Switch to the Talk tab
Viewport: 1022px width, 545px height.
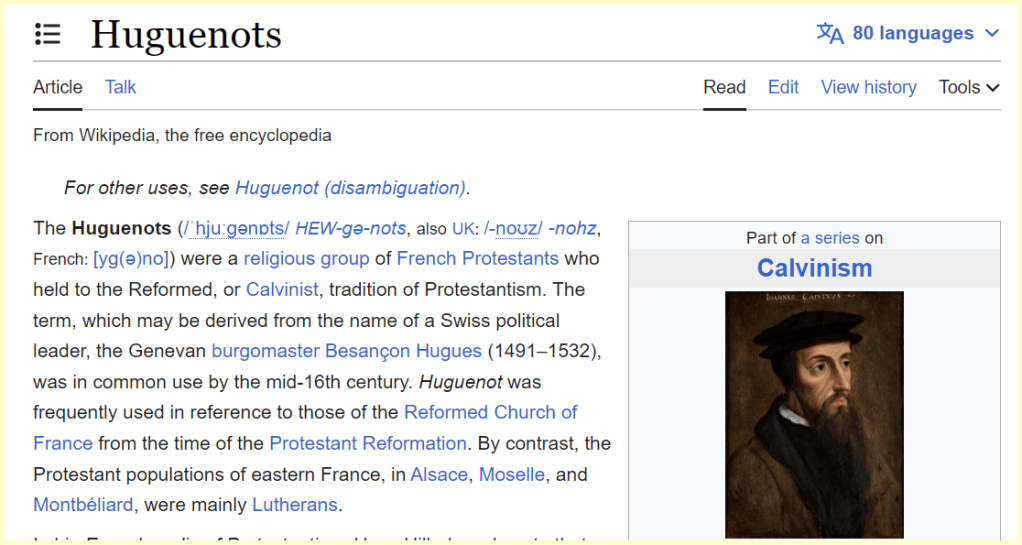pyautogui.click(x=120, y=87)
